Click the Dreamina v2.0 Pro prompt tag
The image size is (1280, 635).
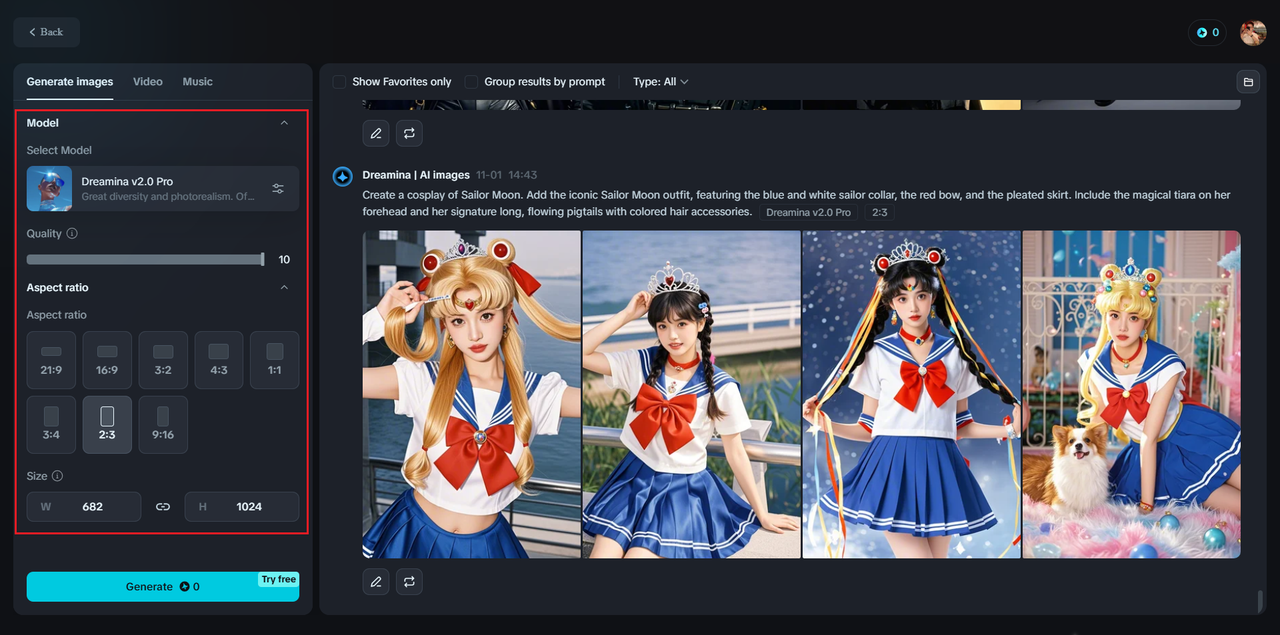pos(808,213)
